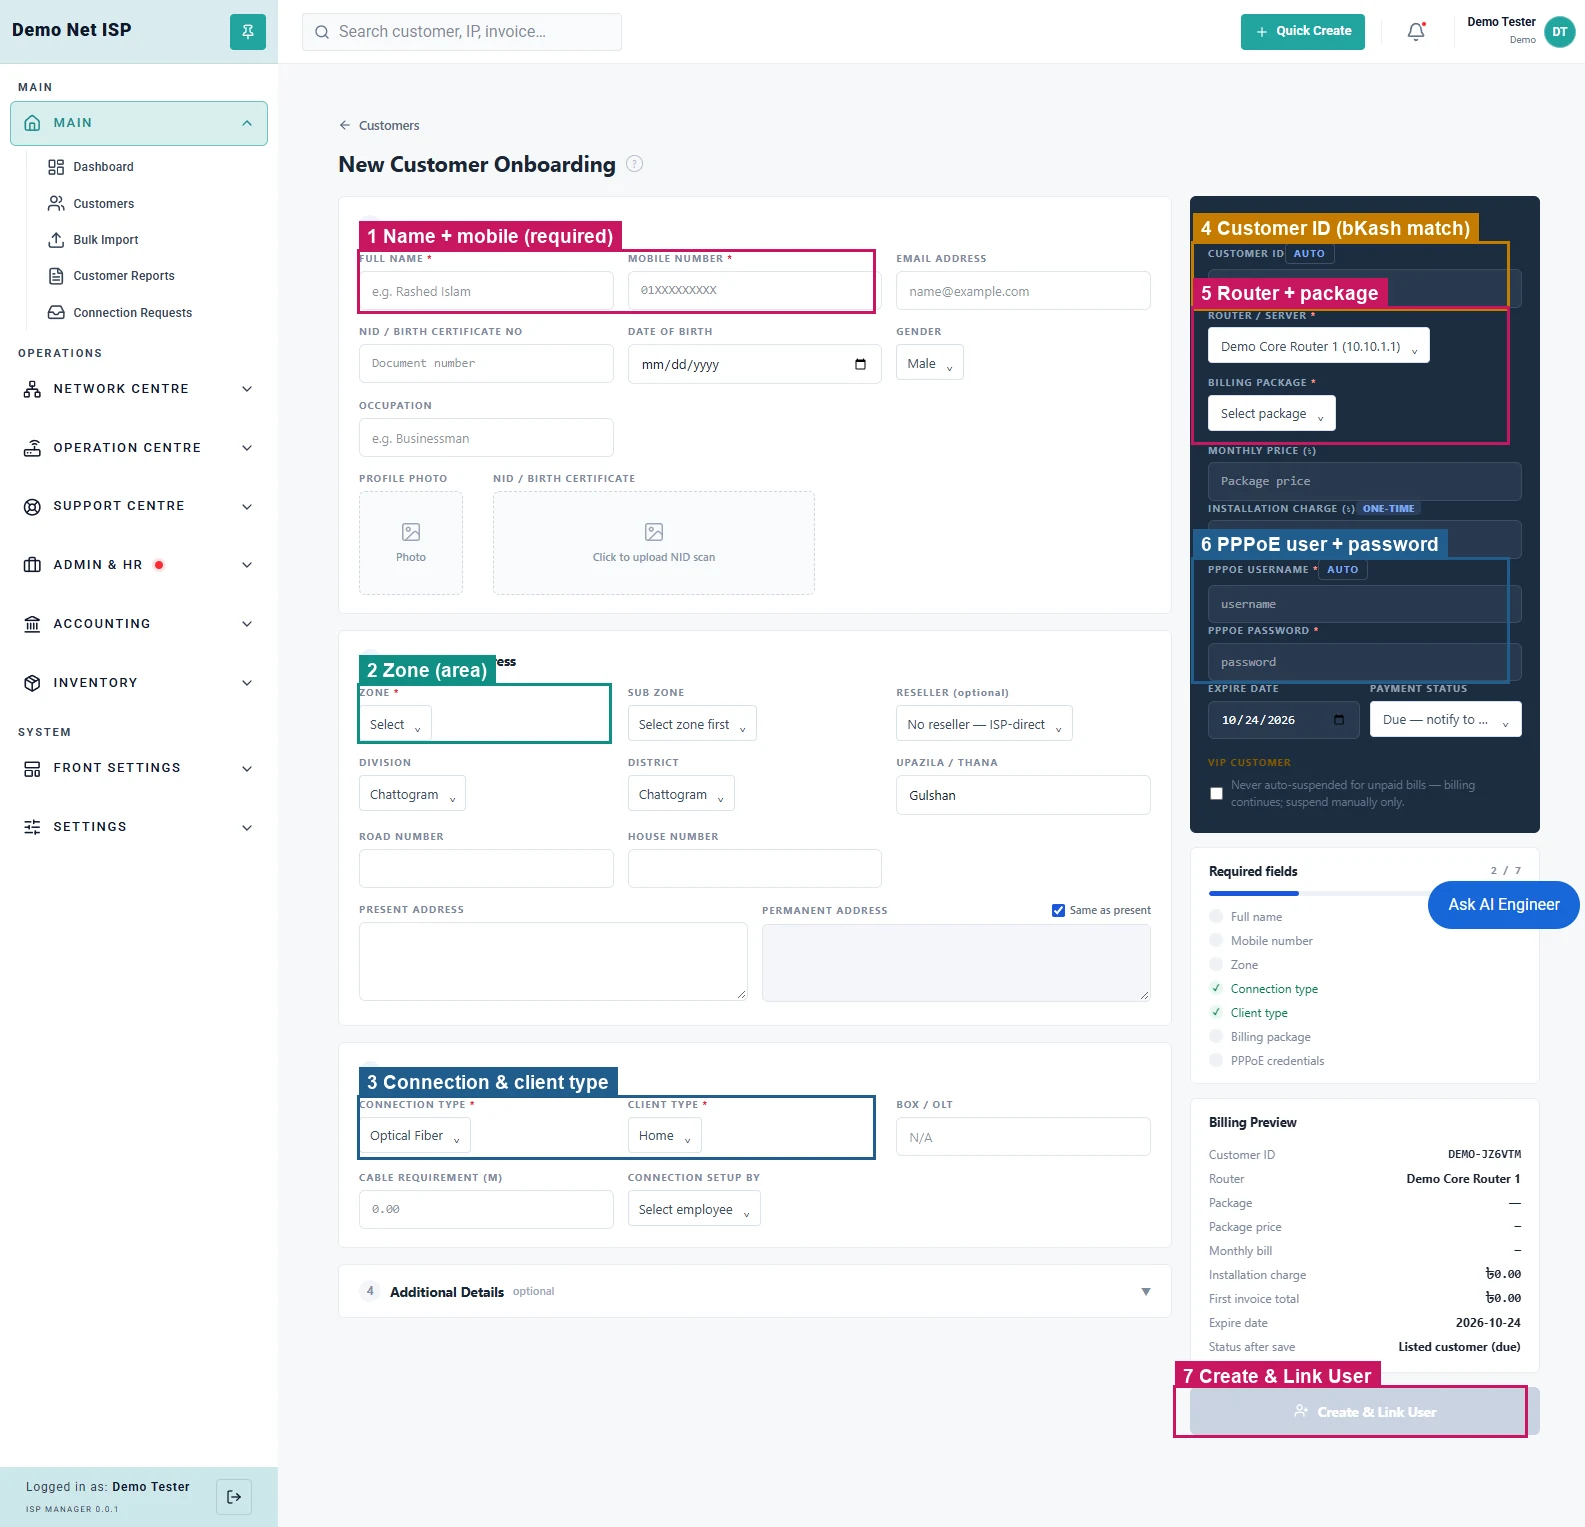The height and width of the screenshot is (1527, 1585).
Task: Open the date of birth calendar picker
Action: [860, 364]
